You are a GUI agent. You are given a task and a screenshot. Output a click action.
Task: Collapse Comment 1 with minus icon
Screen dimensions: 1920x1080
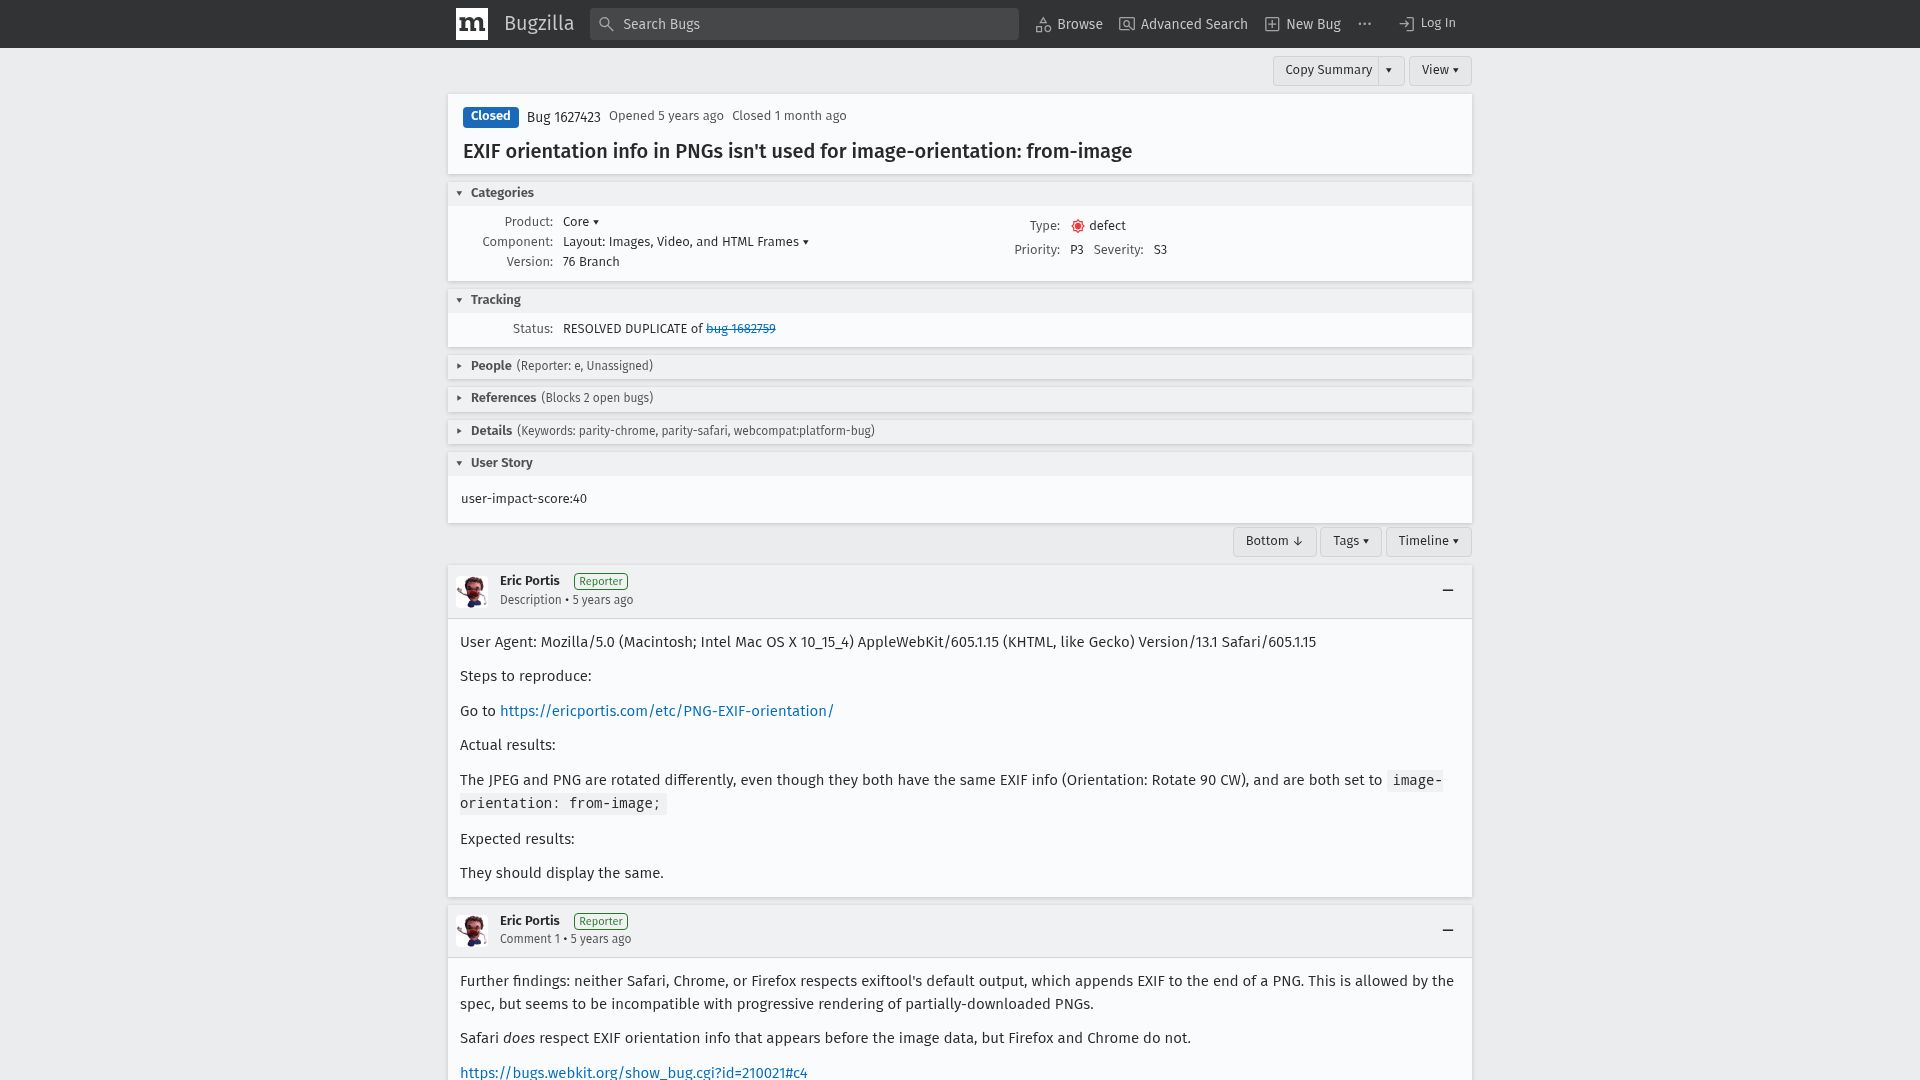pos(1447,930)
